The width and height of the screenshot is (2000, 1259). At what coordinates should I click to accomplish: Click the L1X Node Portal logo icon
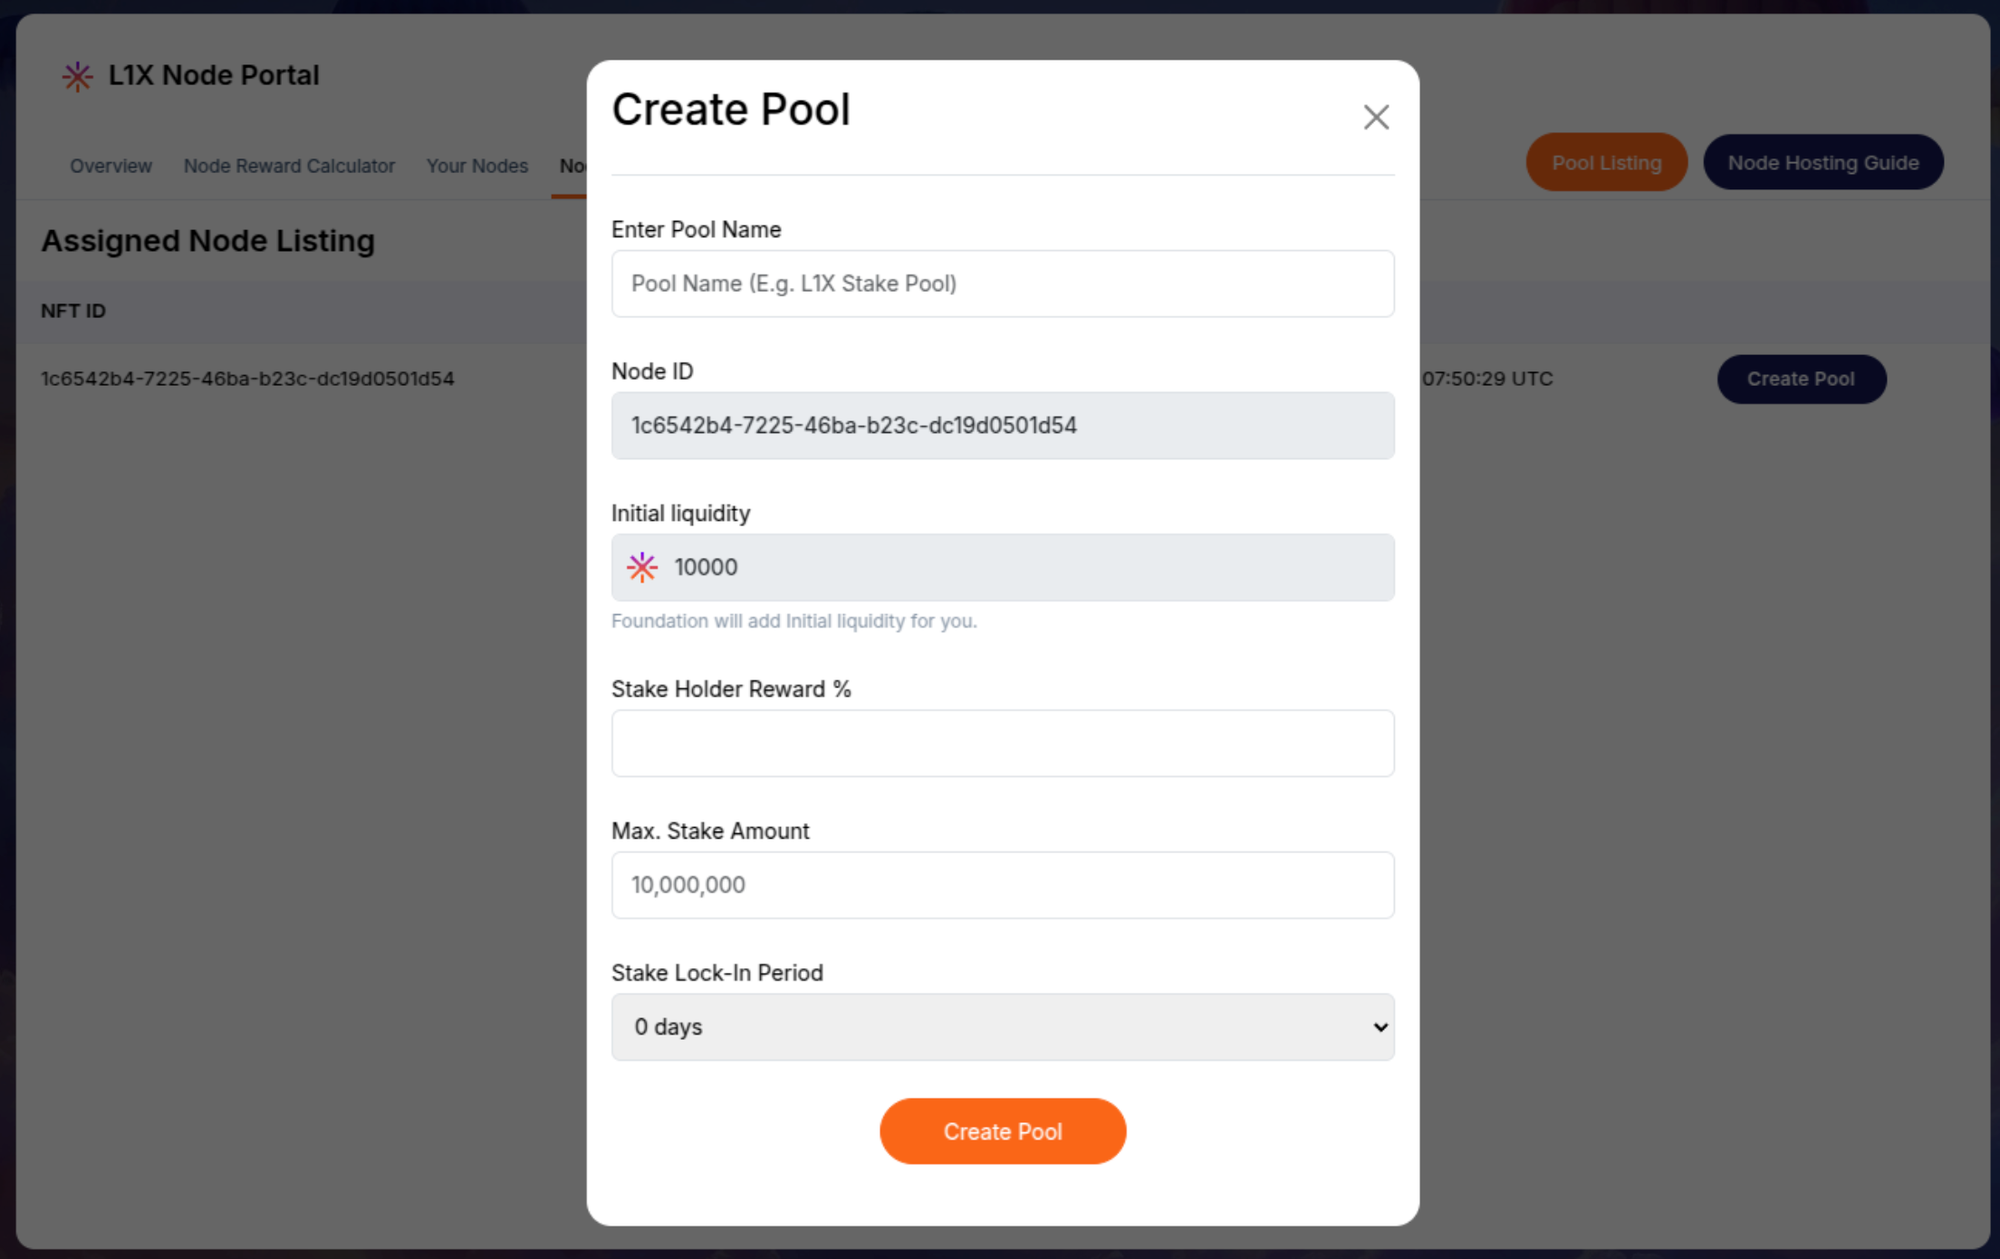(x=77, y=76)
